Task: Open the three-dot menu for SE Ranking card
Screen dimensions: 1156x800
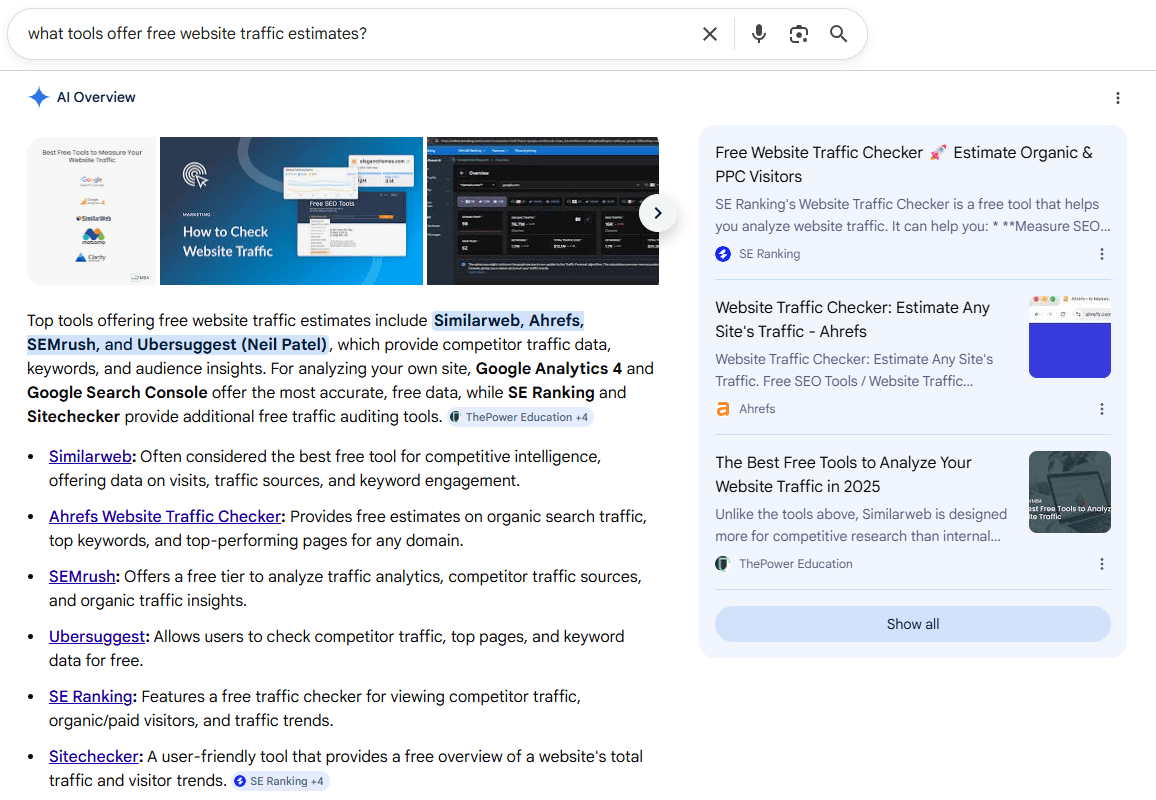Action: click(1101, 254)
